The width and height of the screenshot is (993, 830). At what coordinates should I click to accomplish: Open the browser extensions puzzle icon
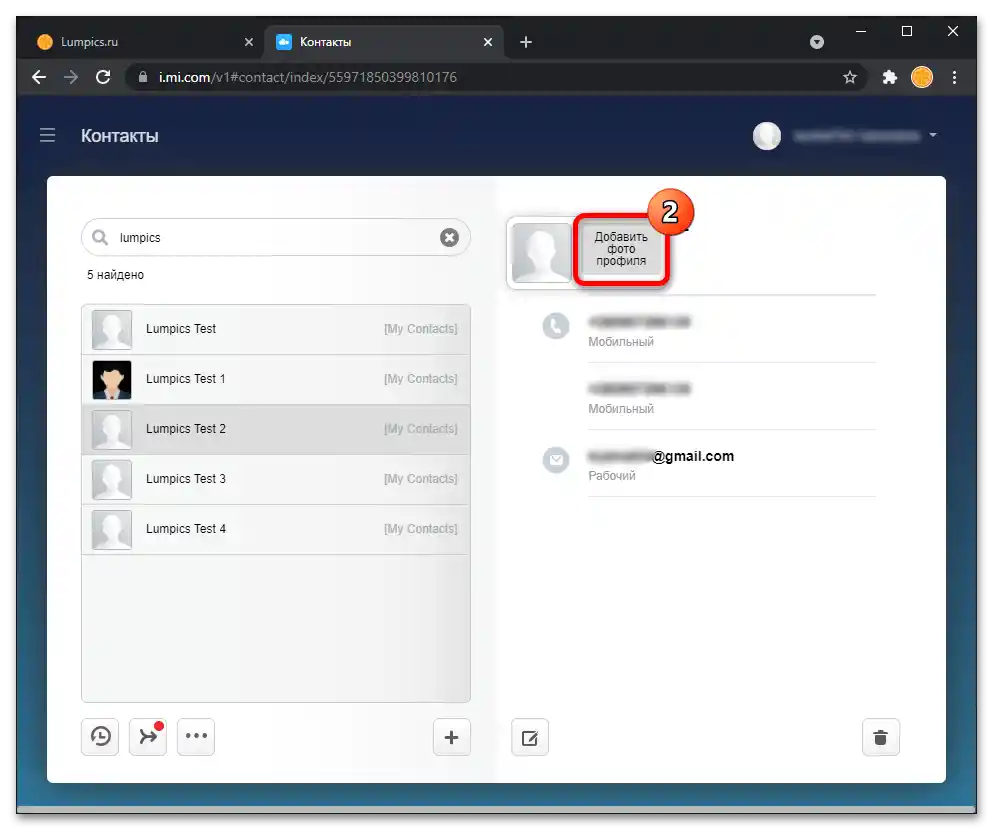tap(890, 77)
